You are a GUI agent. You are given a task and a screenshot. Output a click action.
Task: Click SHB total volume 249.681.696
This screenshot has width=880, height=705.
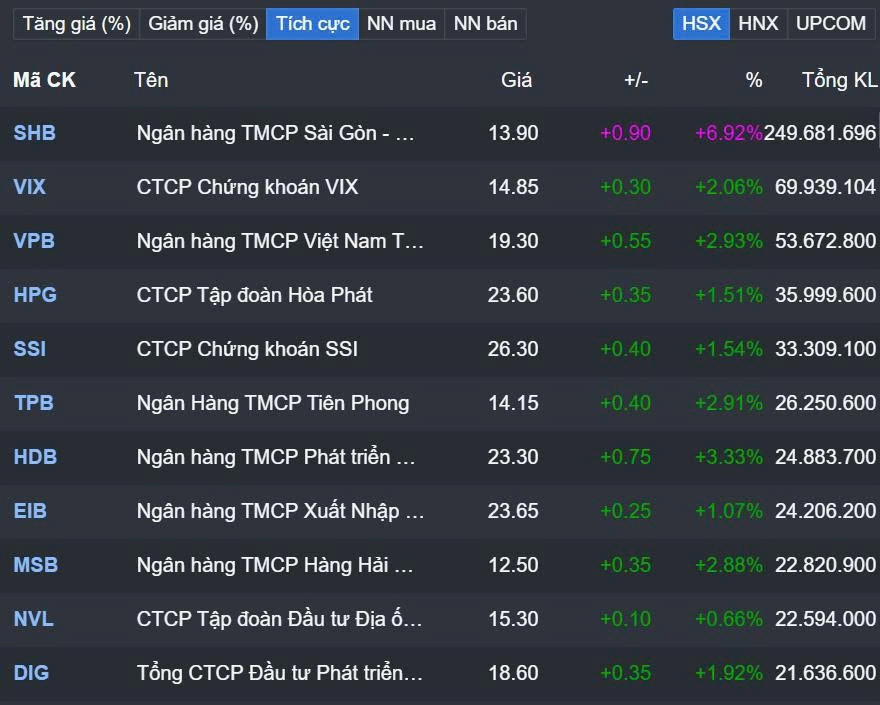coord(820,133)
